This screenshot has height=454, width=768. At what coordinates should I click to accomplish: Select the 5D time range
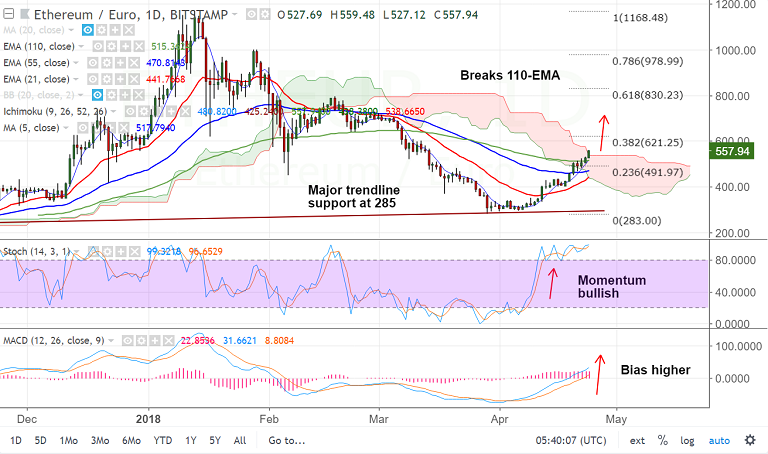coord(40,440)
